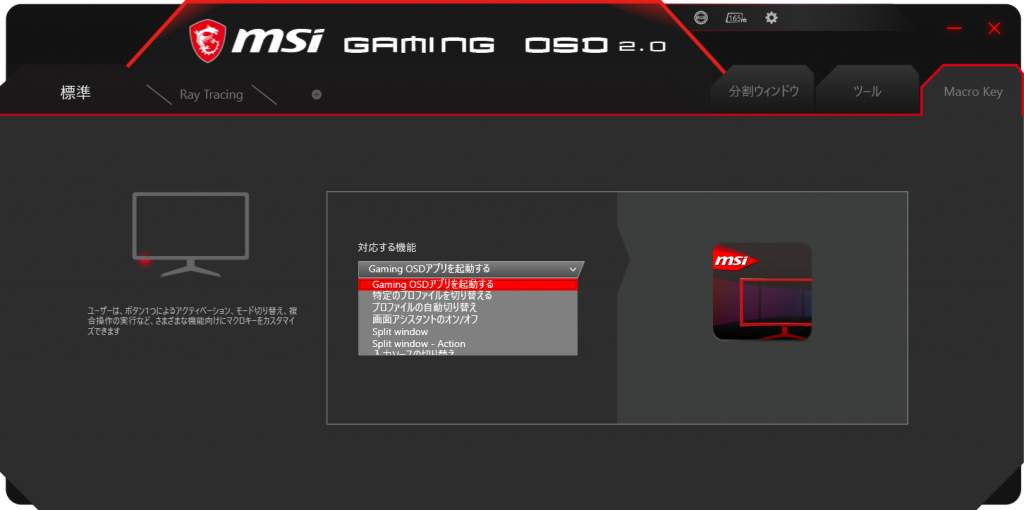The height and width of the screenshot is (510, 1024).
Task: Choose 特定のプロファイルを切り替える option
Action: tap(468, 296)
